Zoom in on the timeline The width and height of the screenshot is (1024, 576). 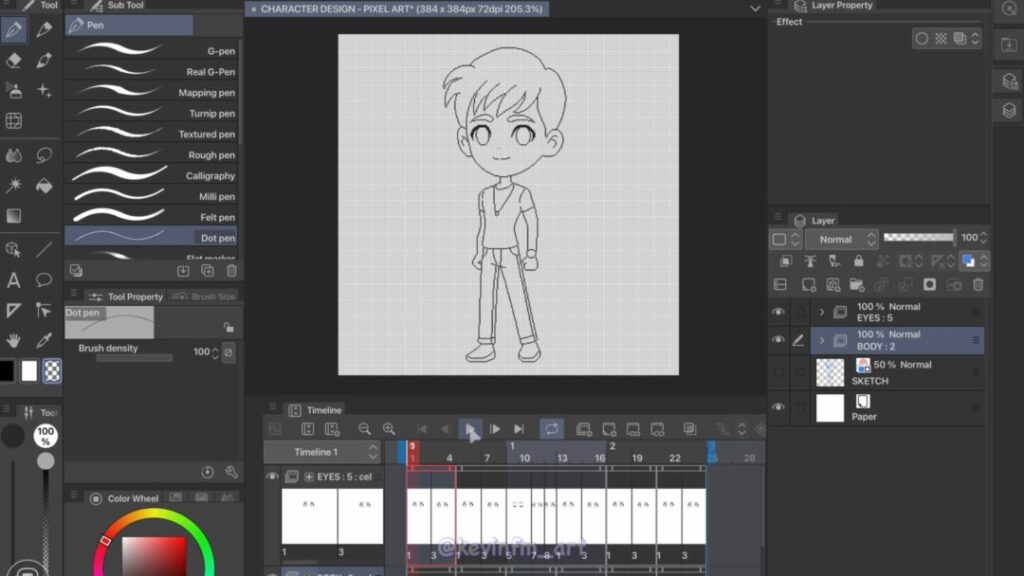pyautogui.click(x=389, y=429)
